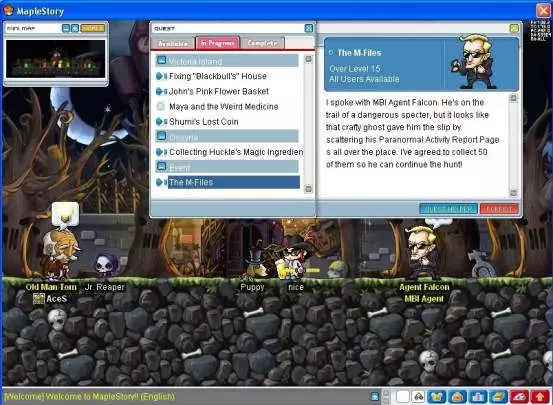Click the Welcome to MapleStory chat message bar
The height and width of the screenshot is (405, 553).
90,397
